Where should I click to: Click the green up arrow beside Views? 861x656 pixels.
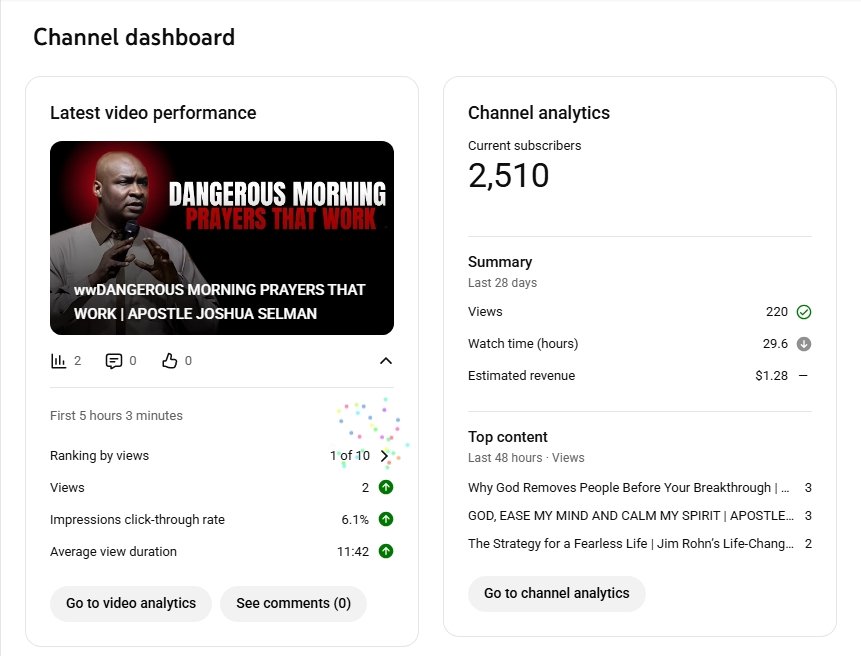point(386,488)
